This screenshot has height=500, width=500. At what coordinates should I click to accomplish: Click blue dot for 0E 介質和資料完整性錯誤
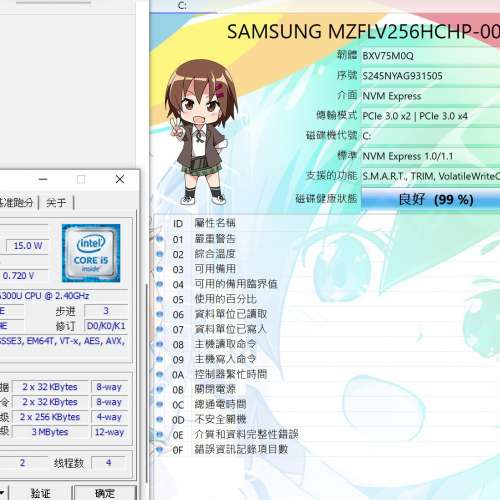click(160, 434)
